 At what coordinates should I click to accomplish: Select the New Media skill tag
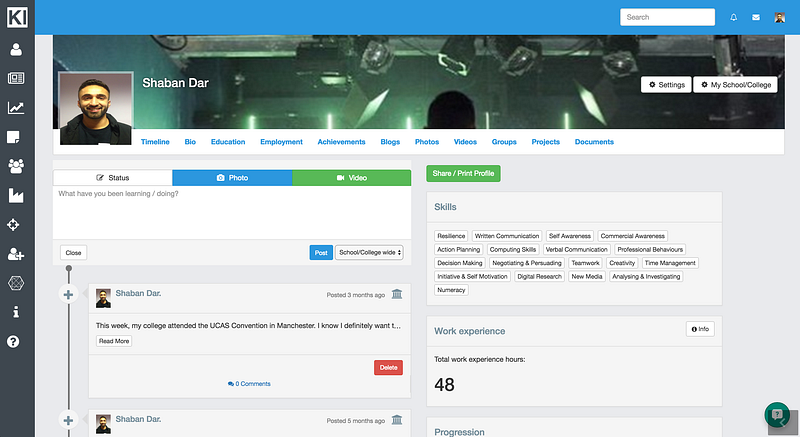point(587,276)
